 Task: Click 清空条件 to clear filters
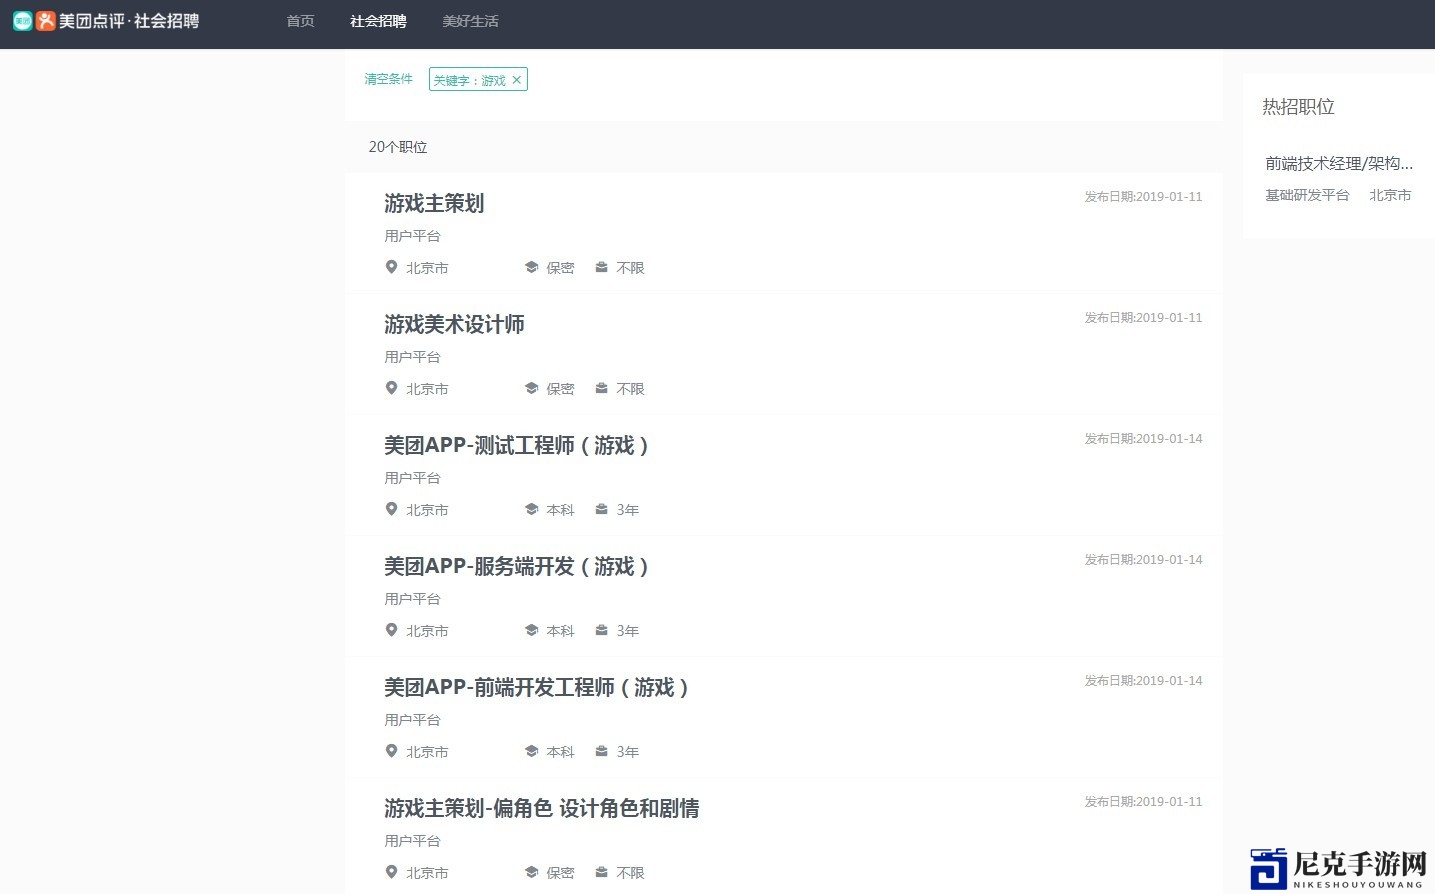388,79
